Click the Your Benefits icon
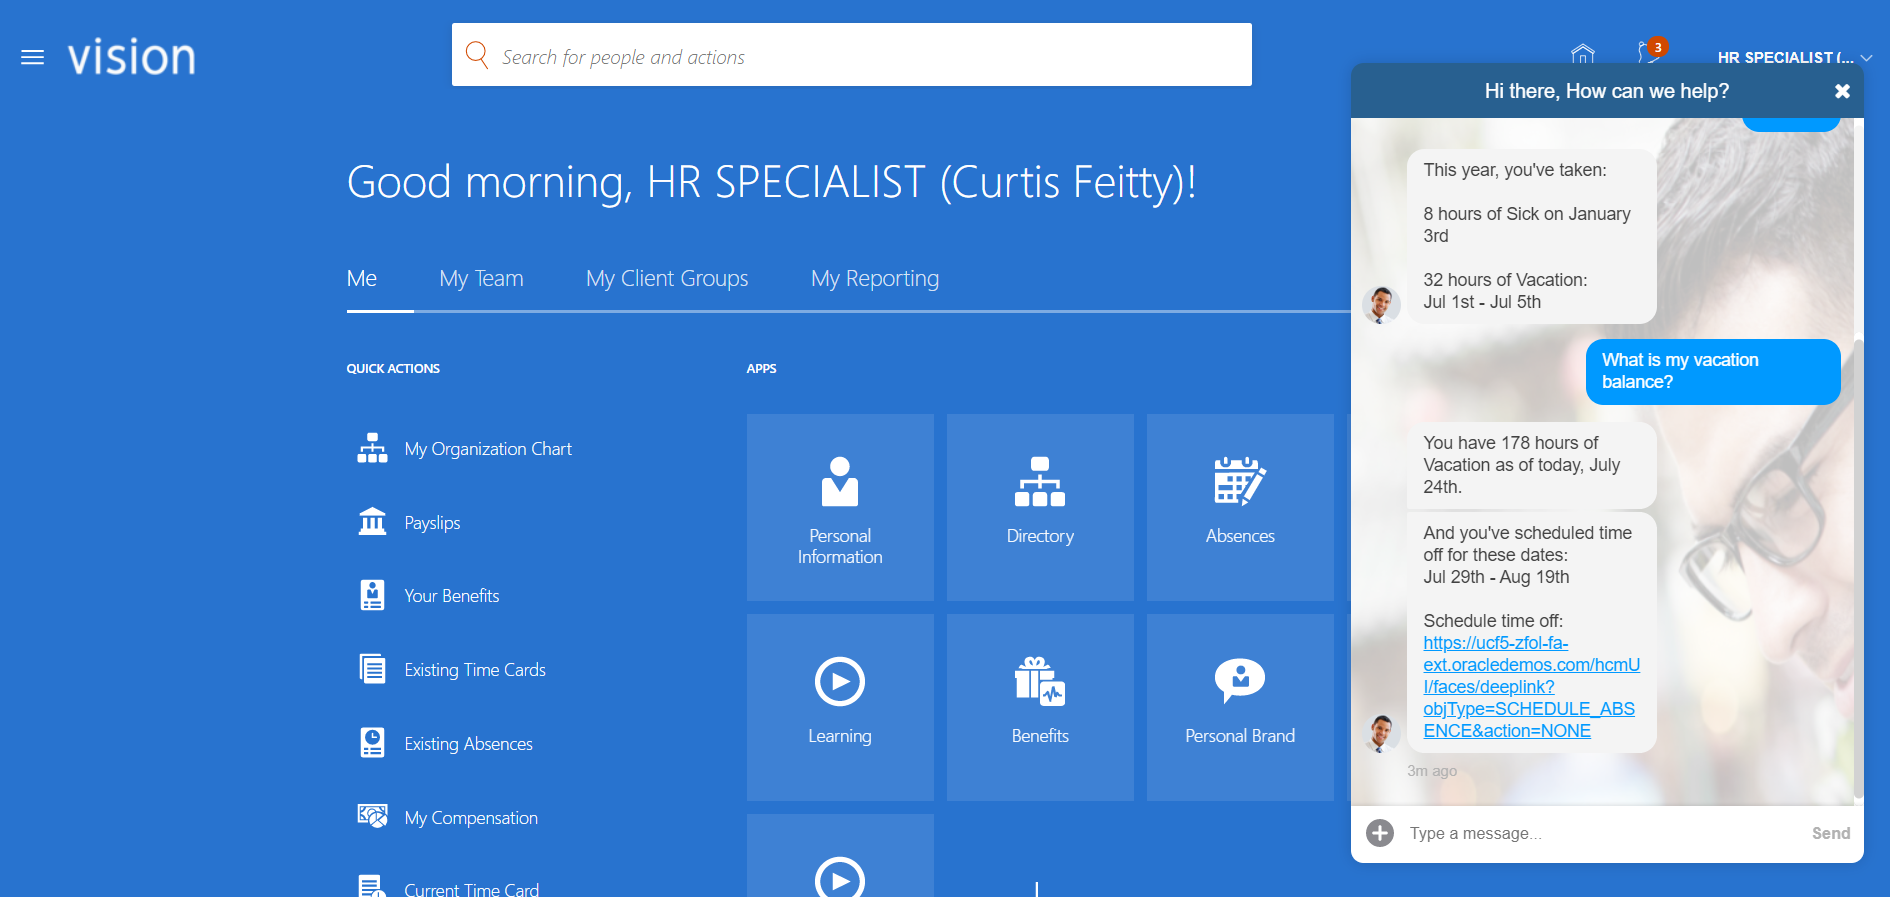Screen dimensions: 1890x897 pyautogui.click(x=372, y=595)
